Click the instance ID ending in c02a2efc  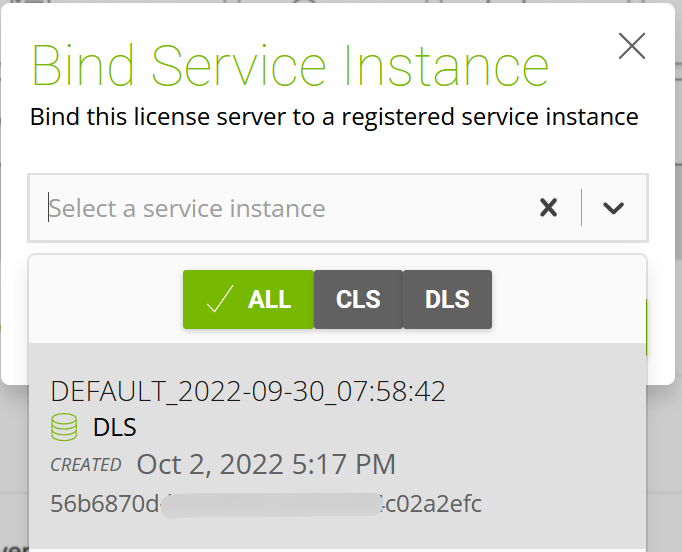point(432,503)
